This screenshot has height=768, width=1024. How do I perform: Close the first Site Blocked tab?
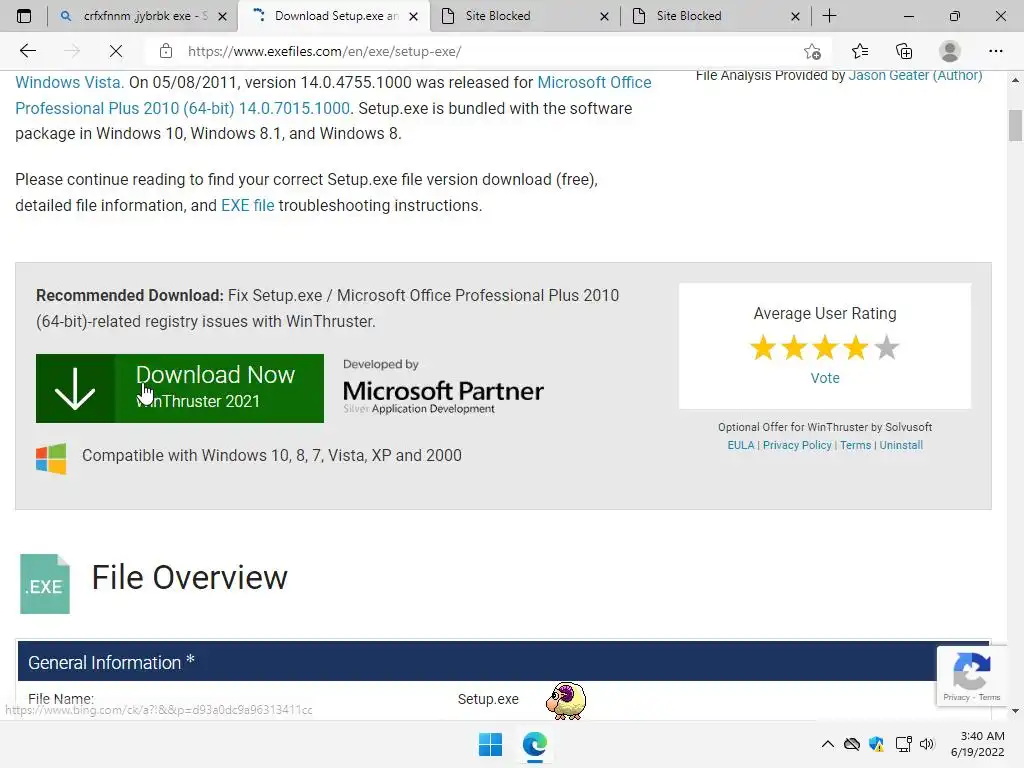tap(604, 16)
